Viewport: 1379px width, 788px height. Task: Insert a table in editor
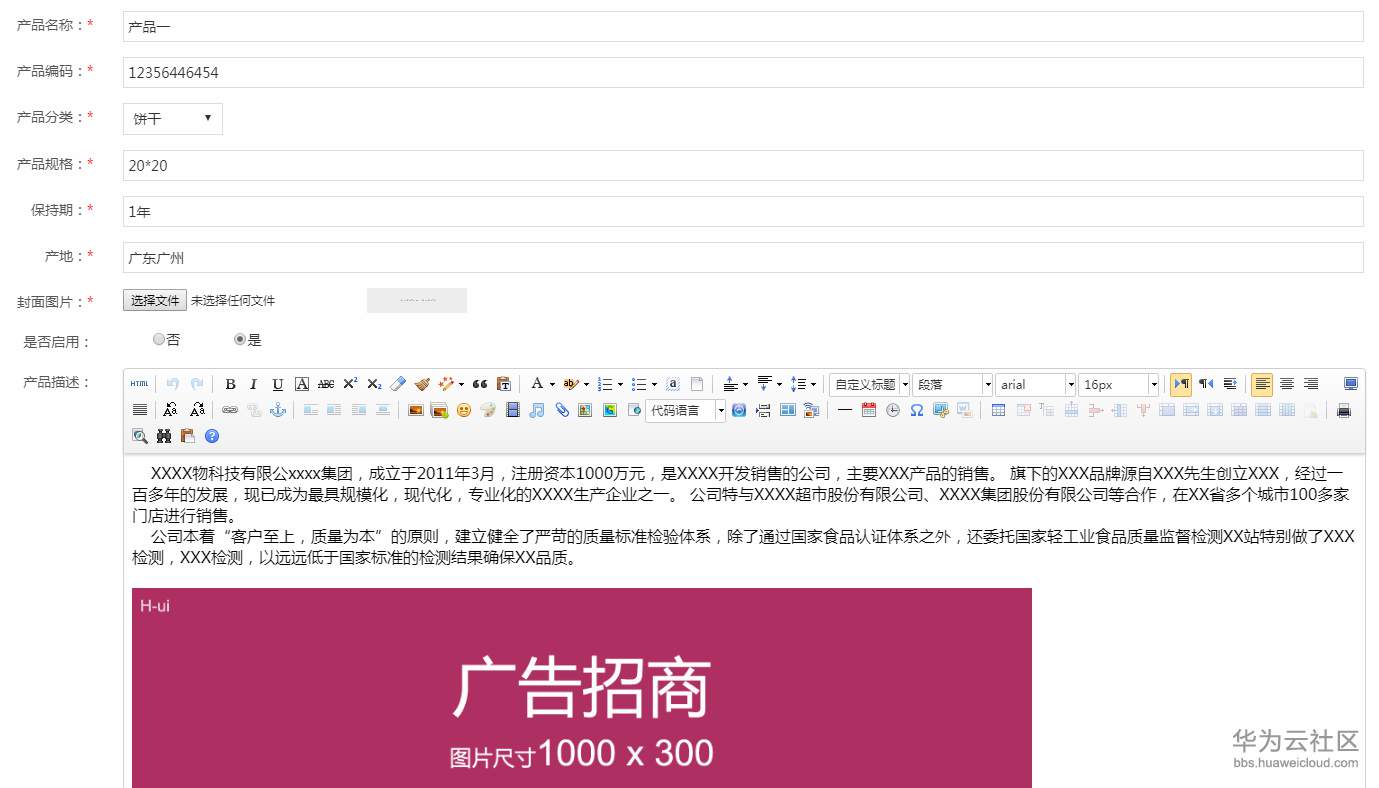click(998, 410)
